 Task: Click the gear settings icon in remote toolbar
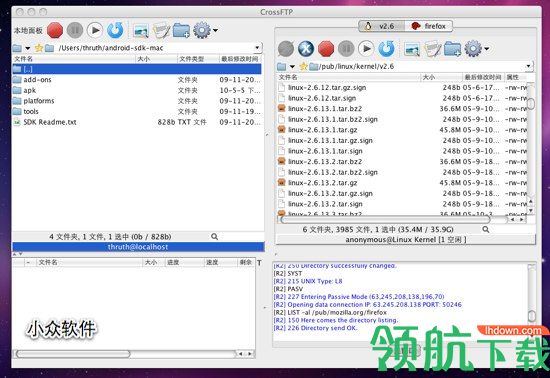coord(473,49)
